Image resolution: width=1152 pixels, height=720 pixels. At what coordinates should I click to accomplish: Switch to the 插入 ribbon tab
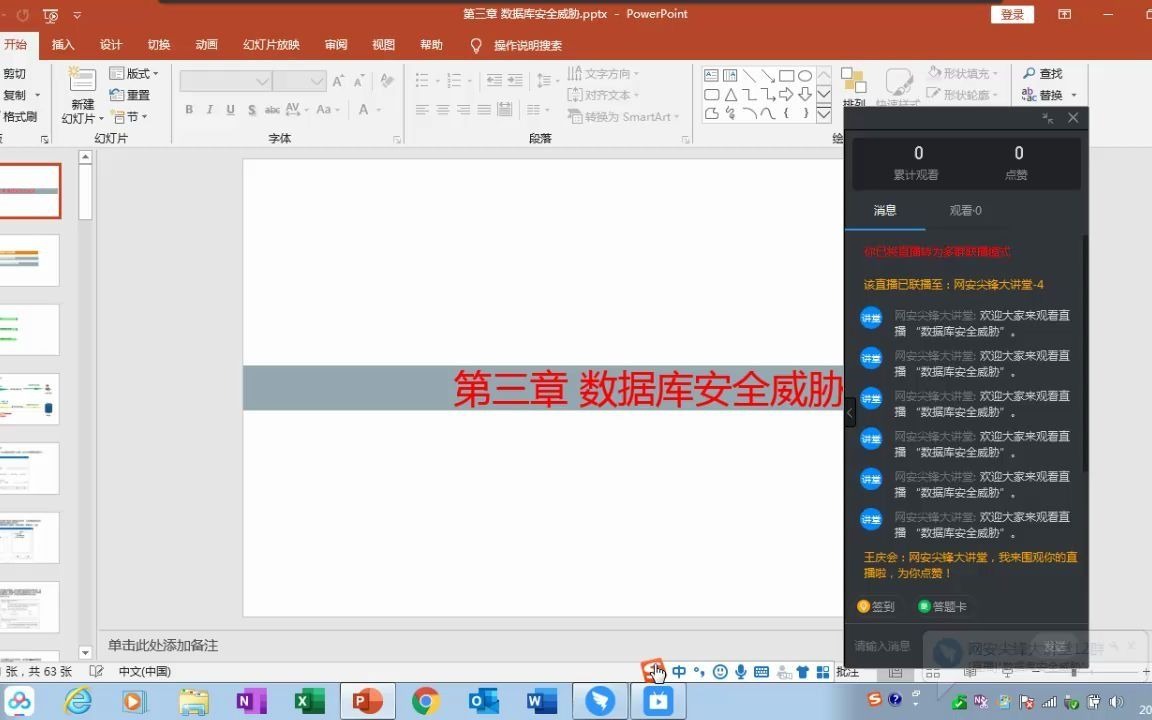point(64,44)
